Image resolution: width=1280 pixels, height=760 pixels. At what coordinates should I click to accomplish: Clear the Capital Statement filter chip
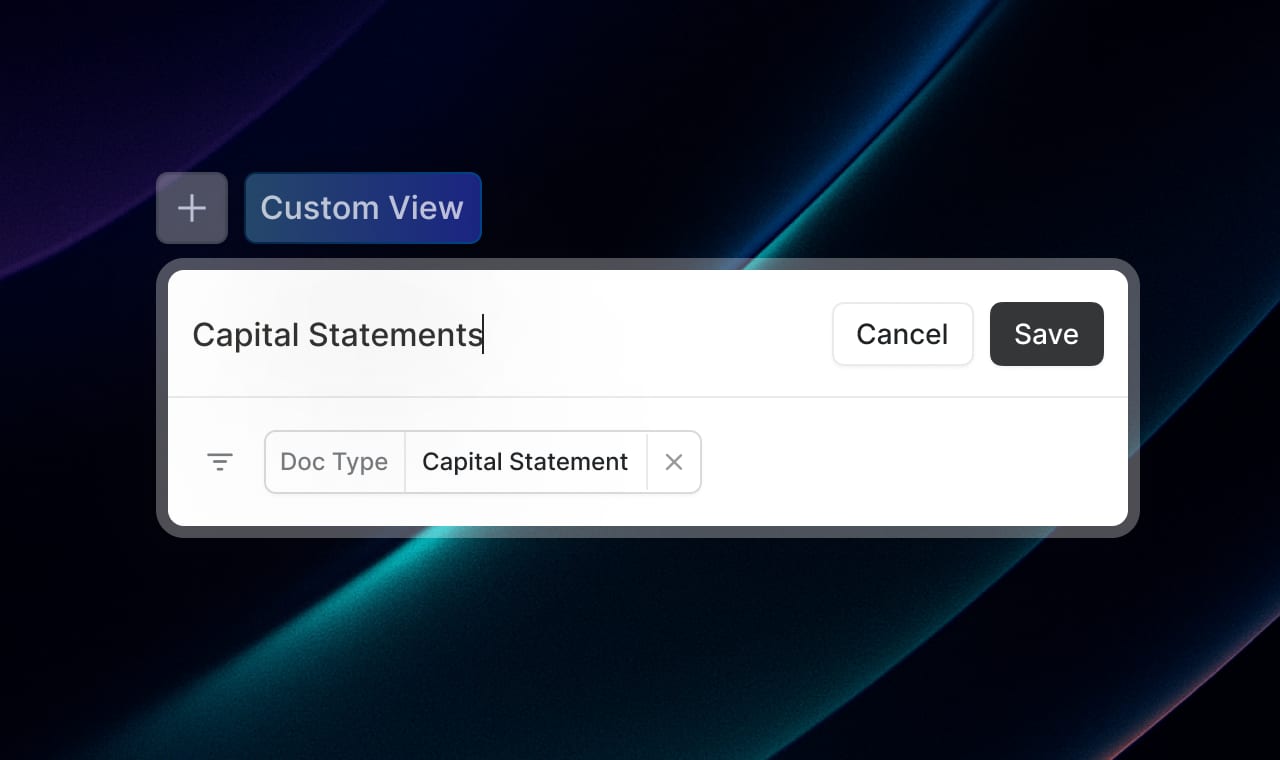(673, 462)
